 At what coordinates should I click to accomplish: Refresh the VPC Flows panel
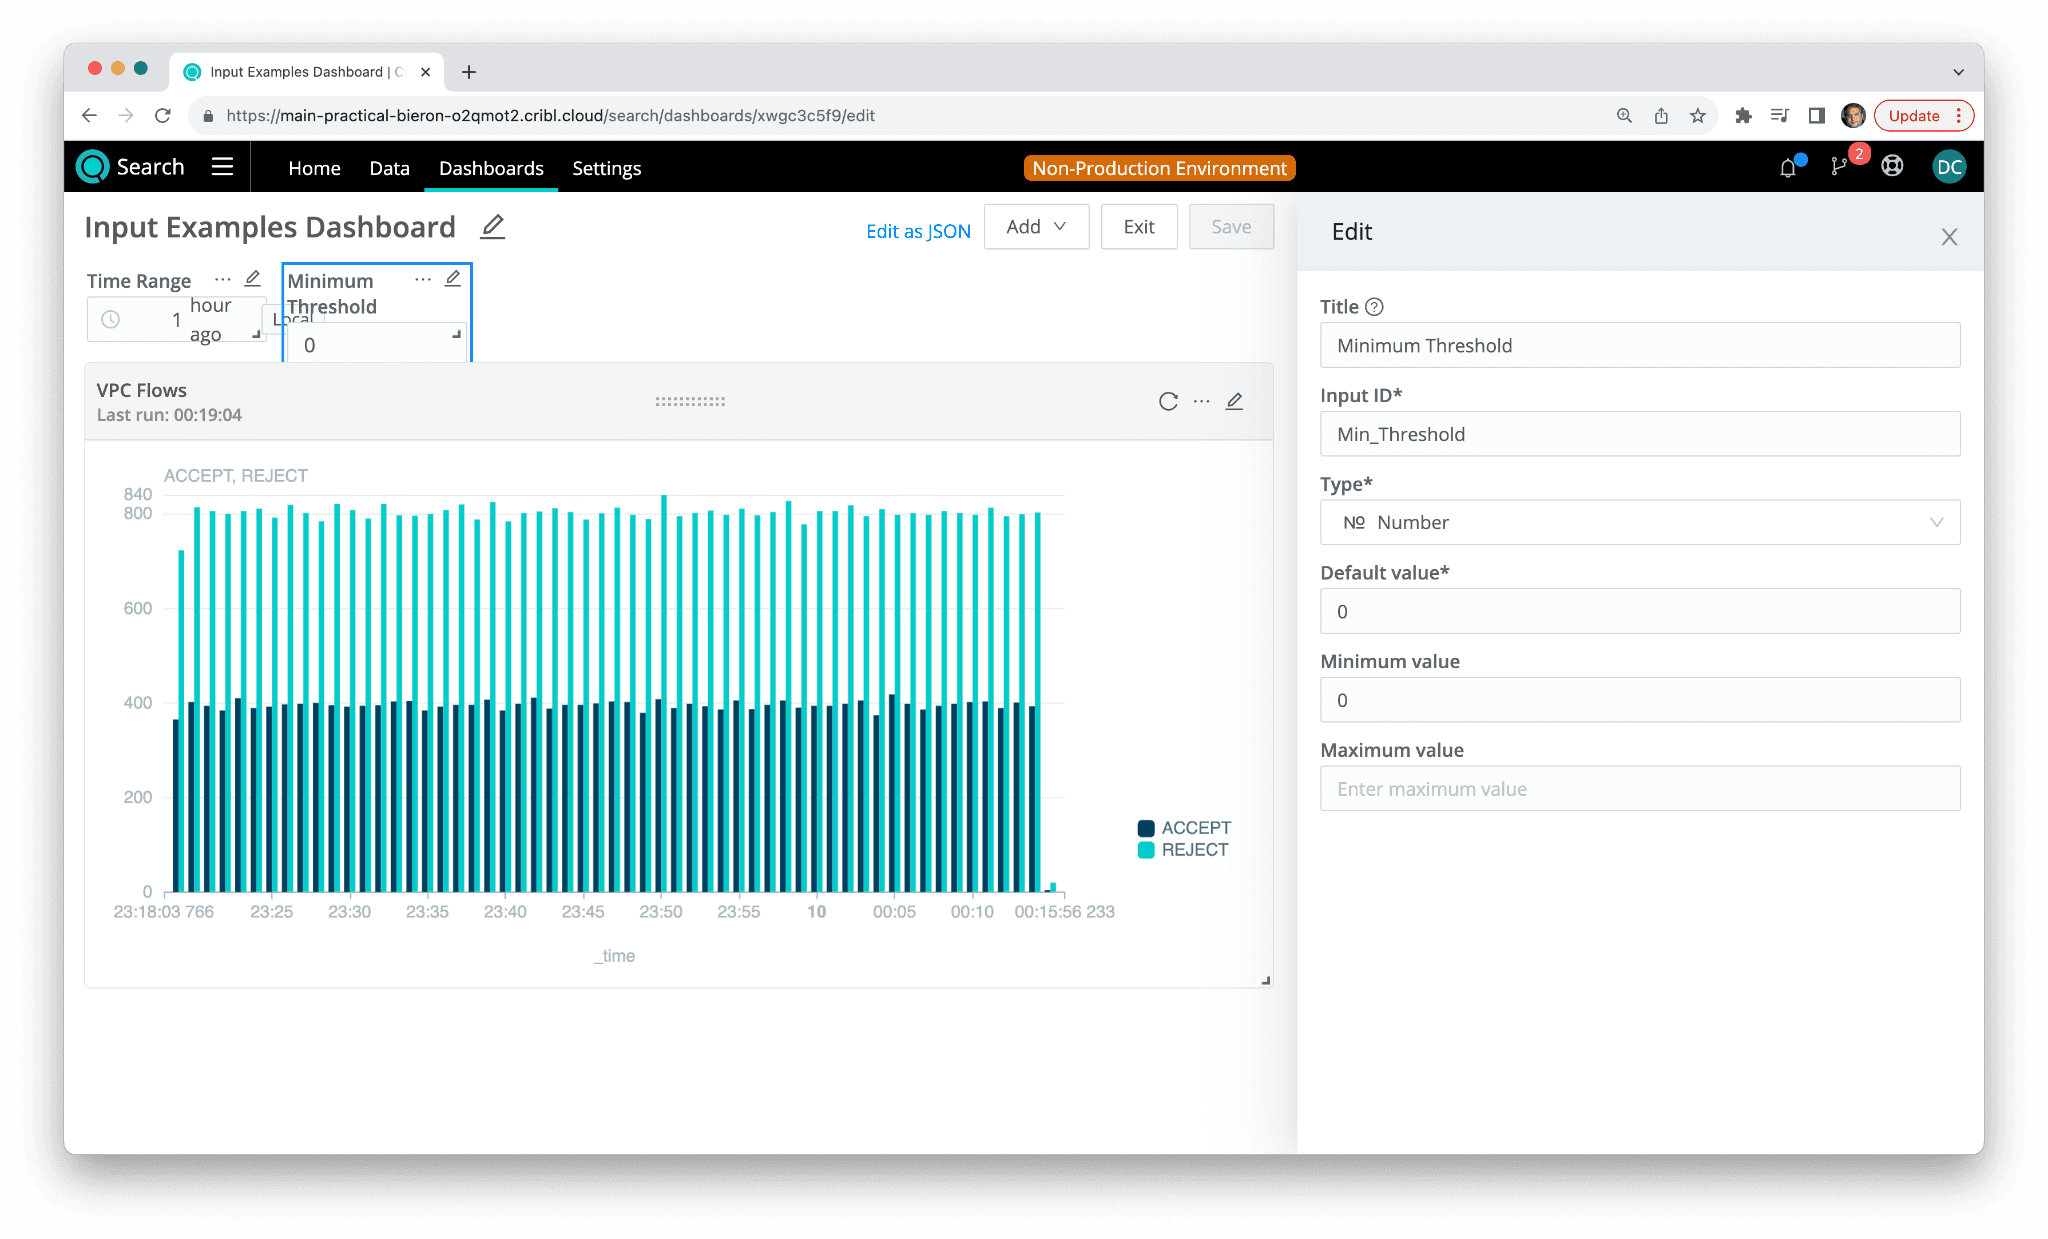point(1168,402)
